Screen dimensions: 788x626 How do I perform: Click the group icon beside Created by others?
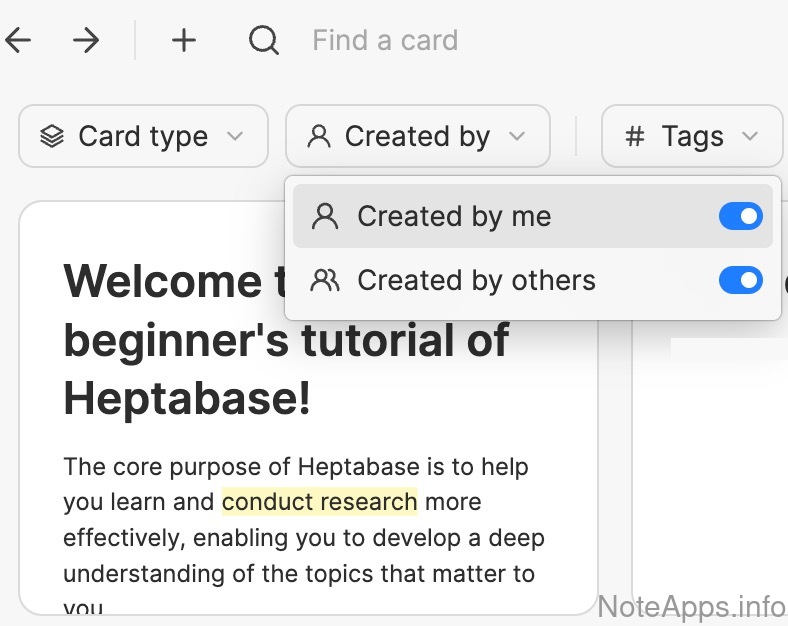point(325,280)
